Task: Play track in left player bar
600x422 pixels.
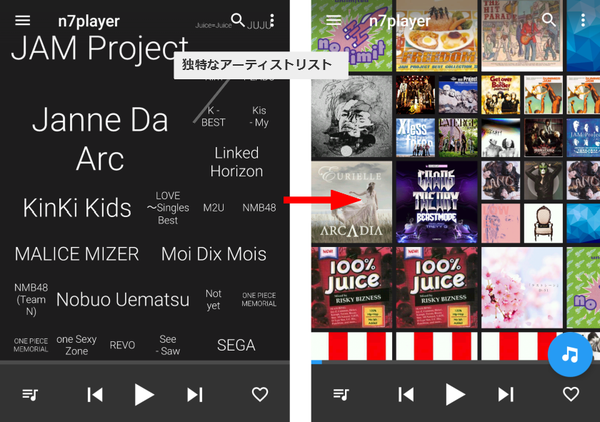Action: (144, 395)
